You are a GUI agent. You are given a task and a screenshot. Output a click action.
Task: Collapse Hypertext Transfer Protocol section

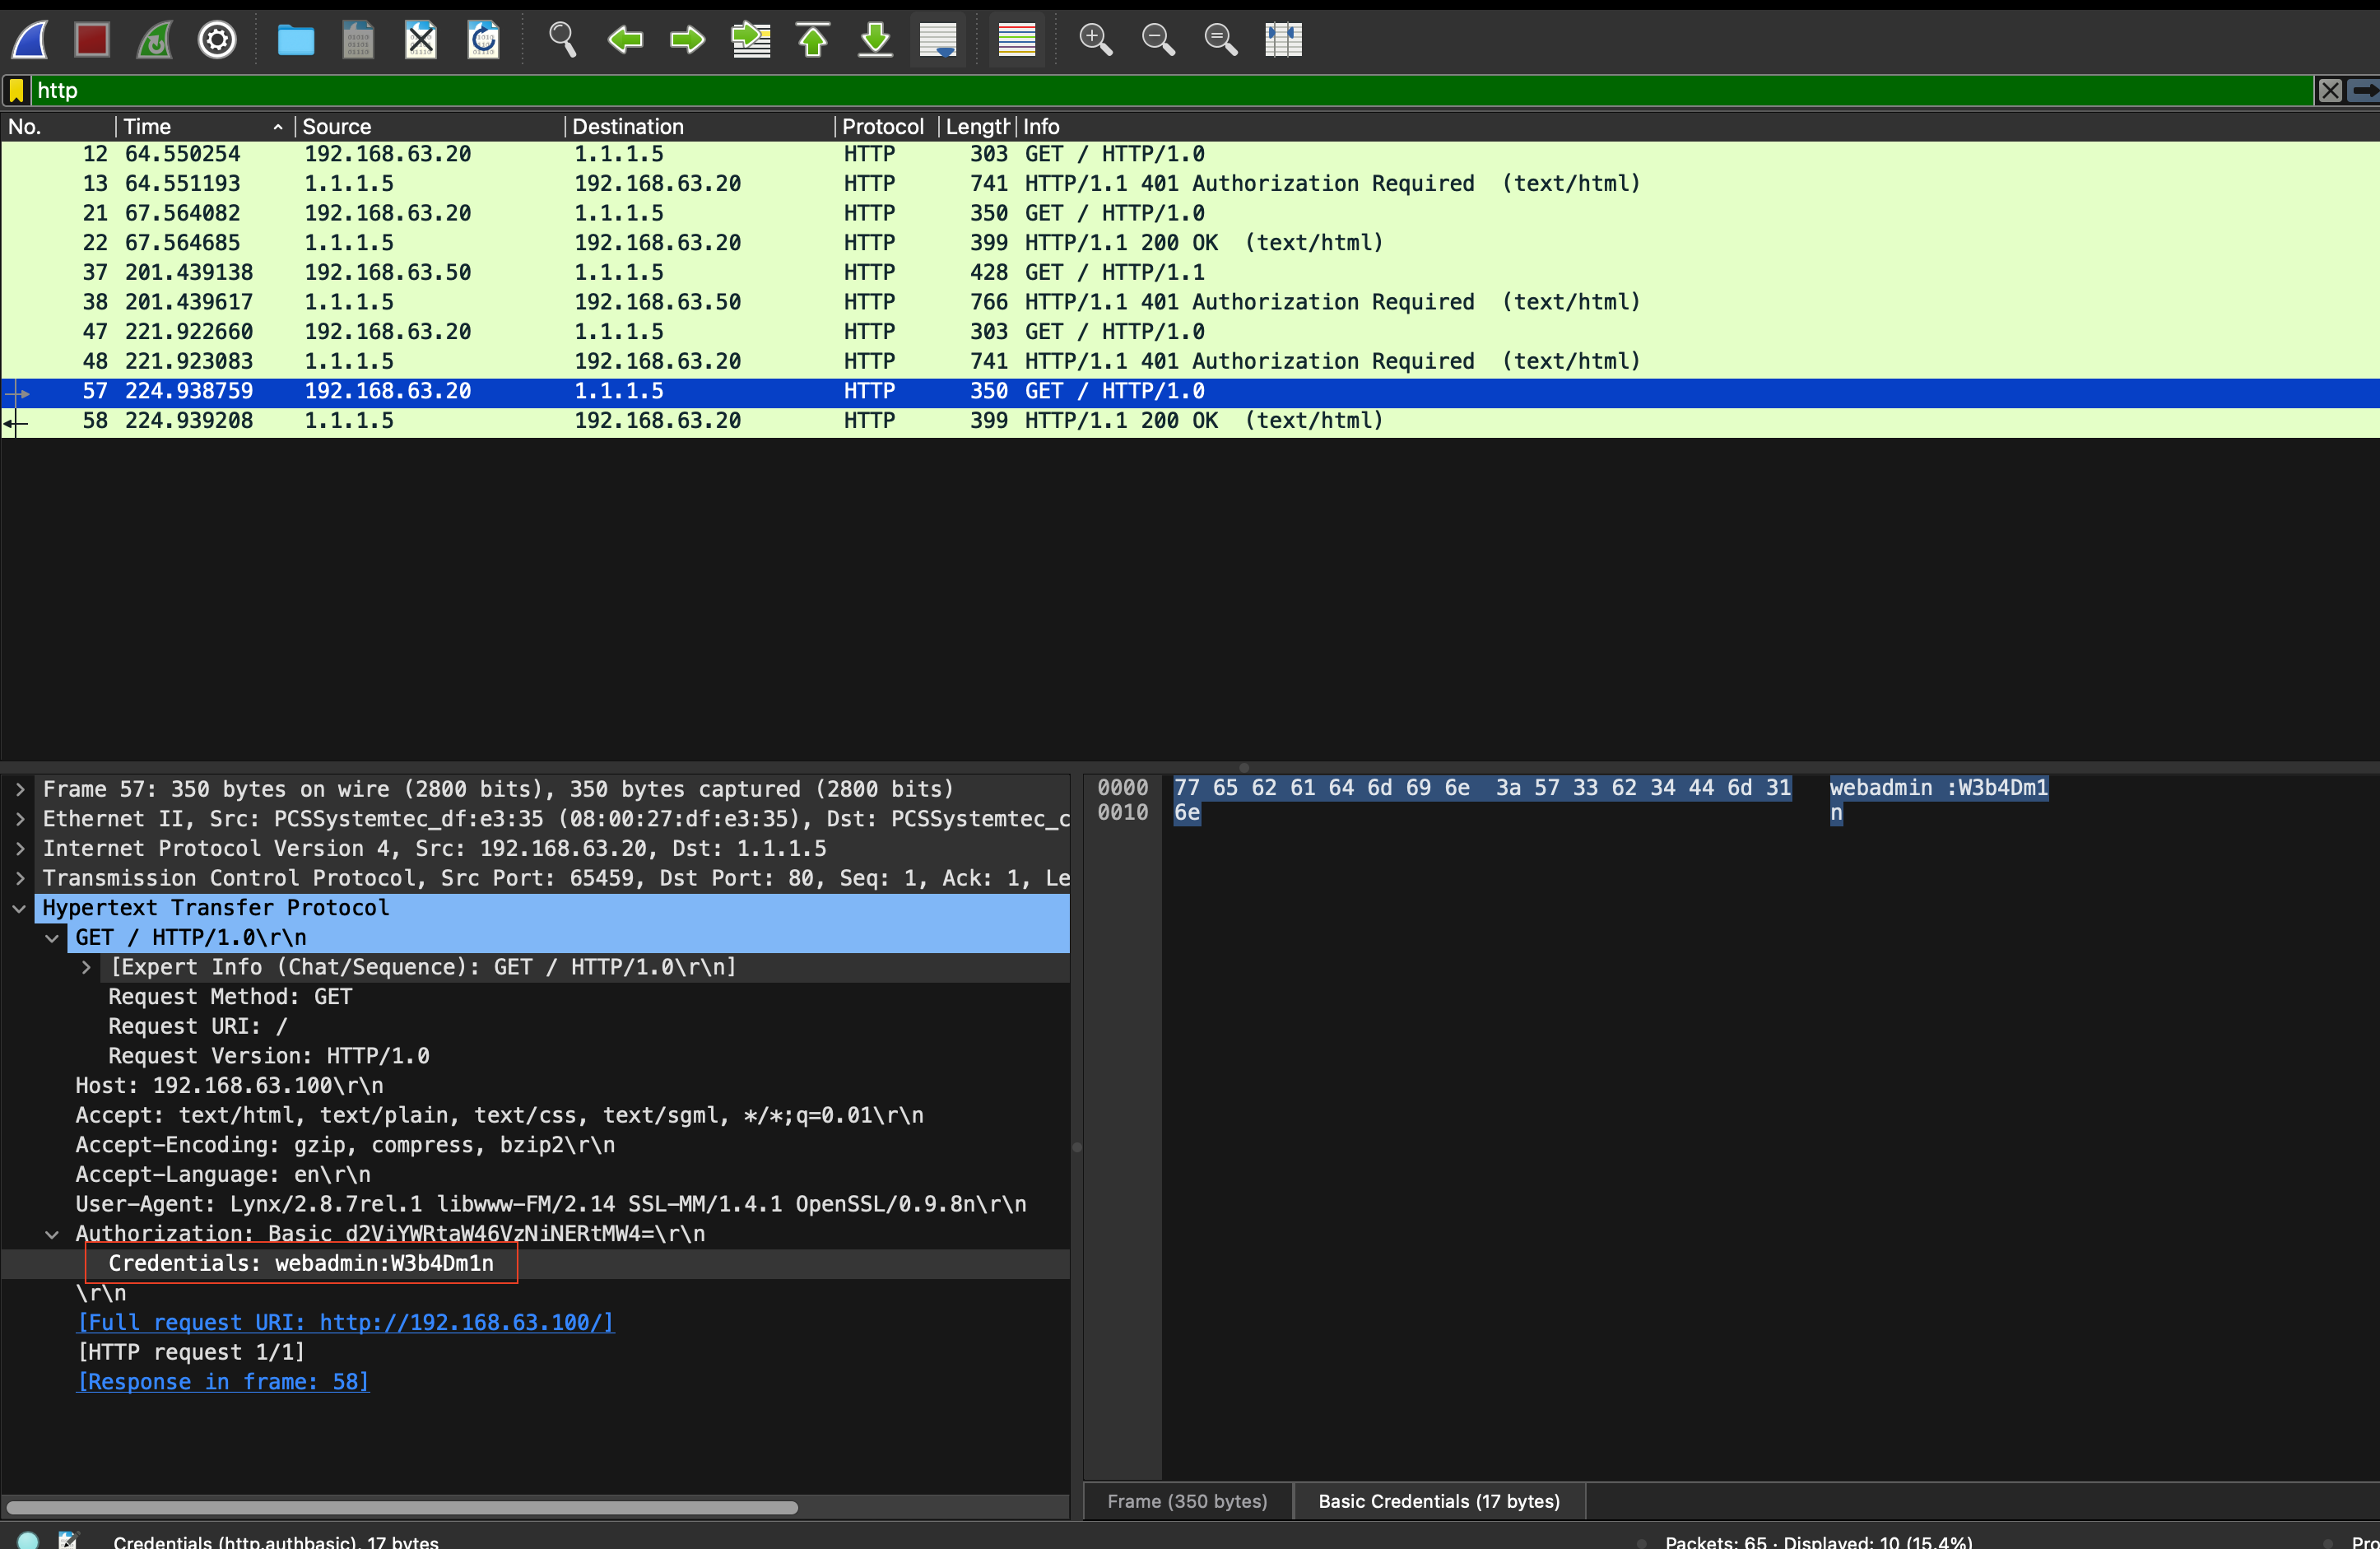click(x=20, y=908)
